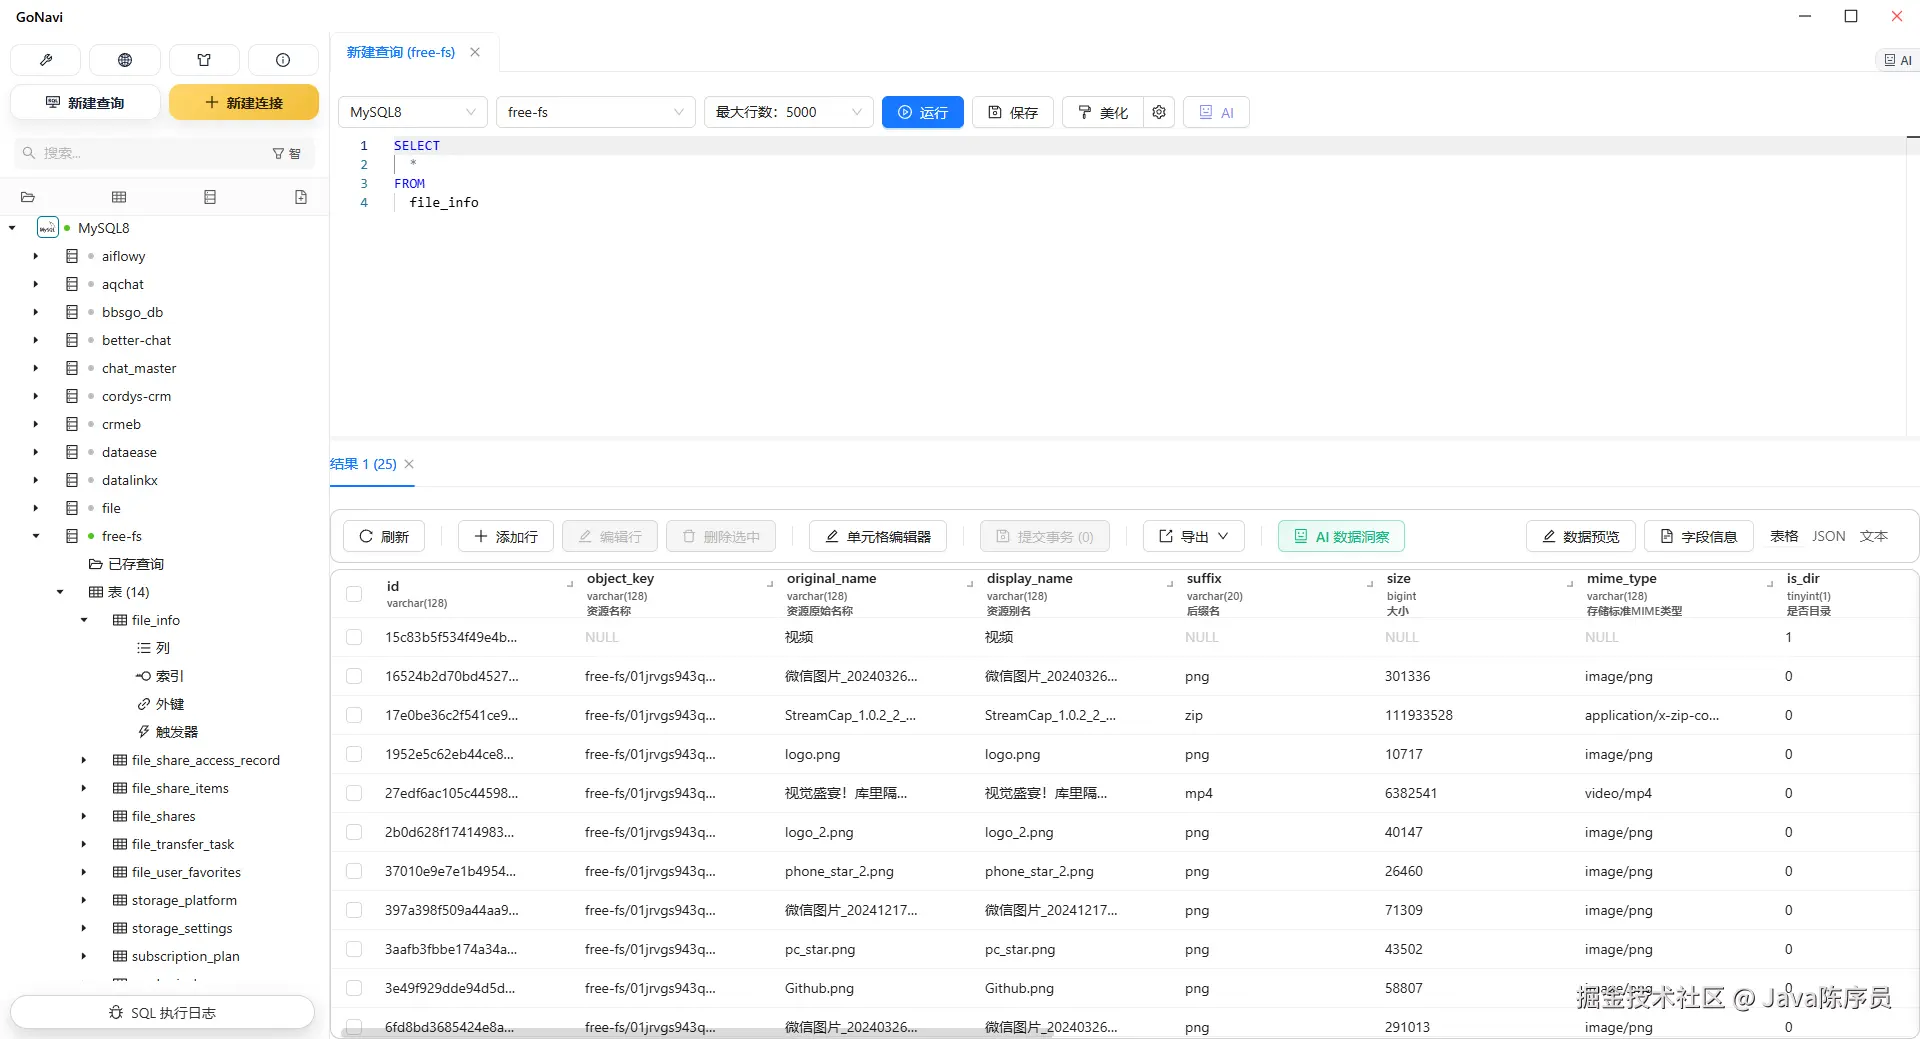Viewport: 1920px width, 1039px height.
Task: Collapse the free-fs database node
Action: [x=36, y=536]
